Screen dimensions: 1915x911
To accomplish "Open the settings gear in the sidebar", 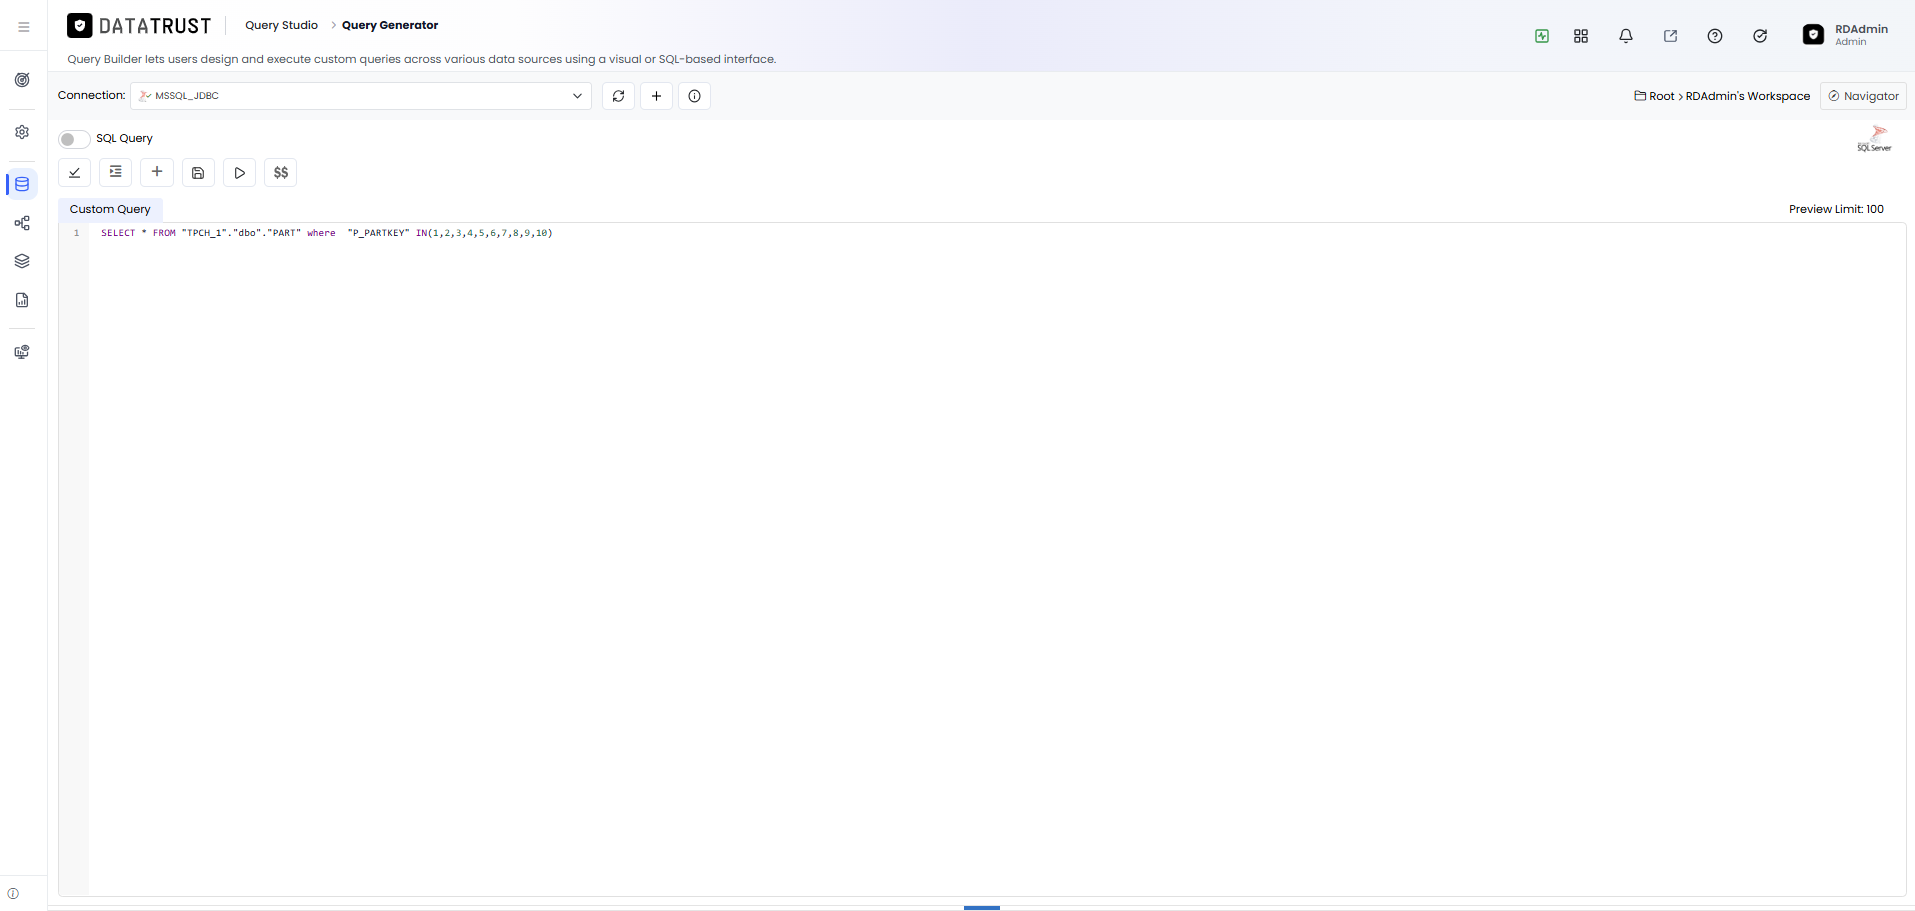I will point(22,132).
